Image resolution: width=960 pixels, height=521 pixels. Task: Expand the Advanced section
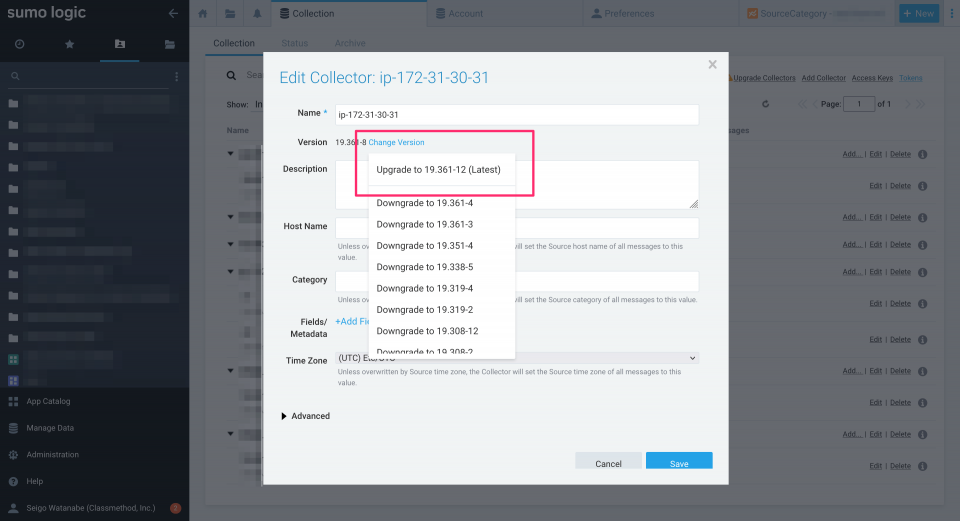306,416
